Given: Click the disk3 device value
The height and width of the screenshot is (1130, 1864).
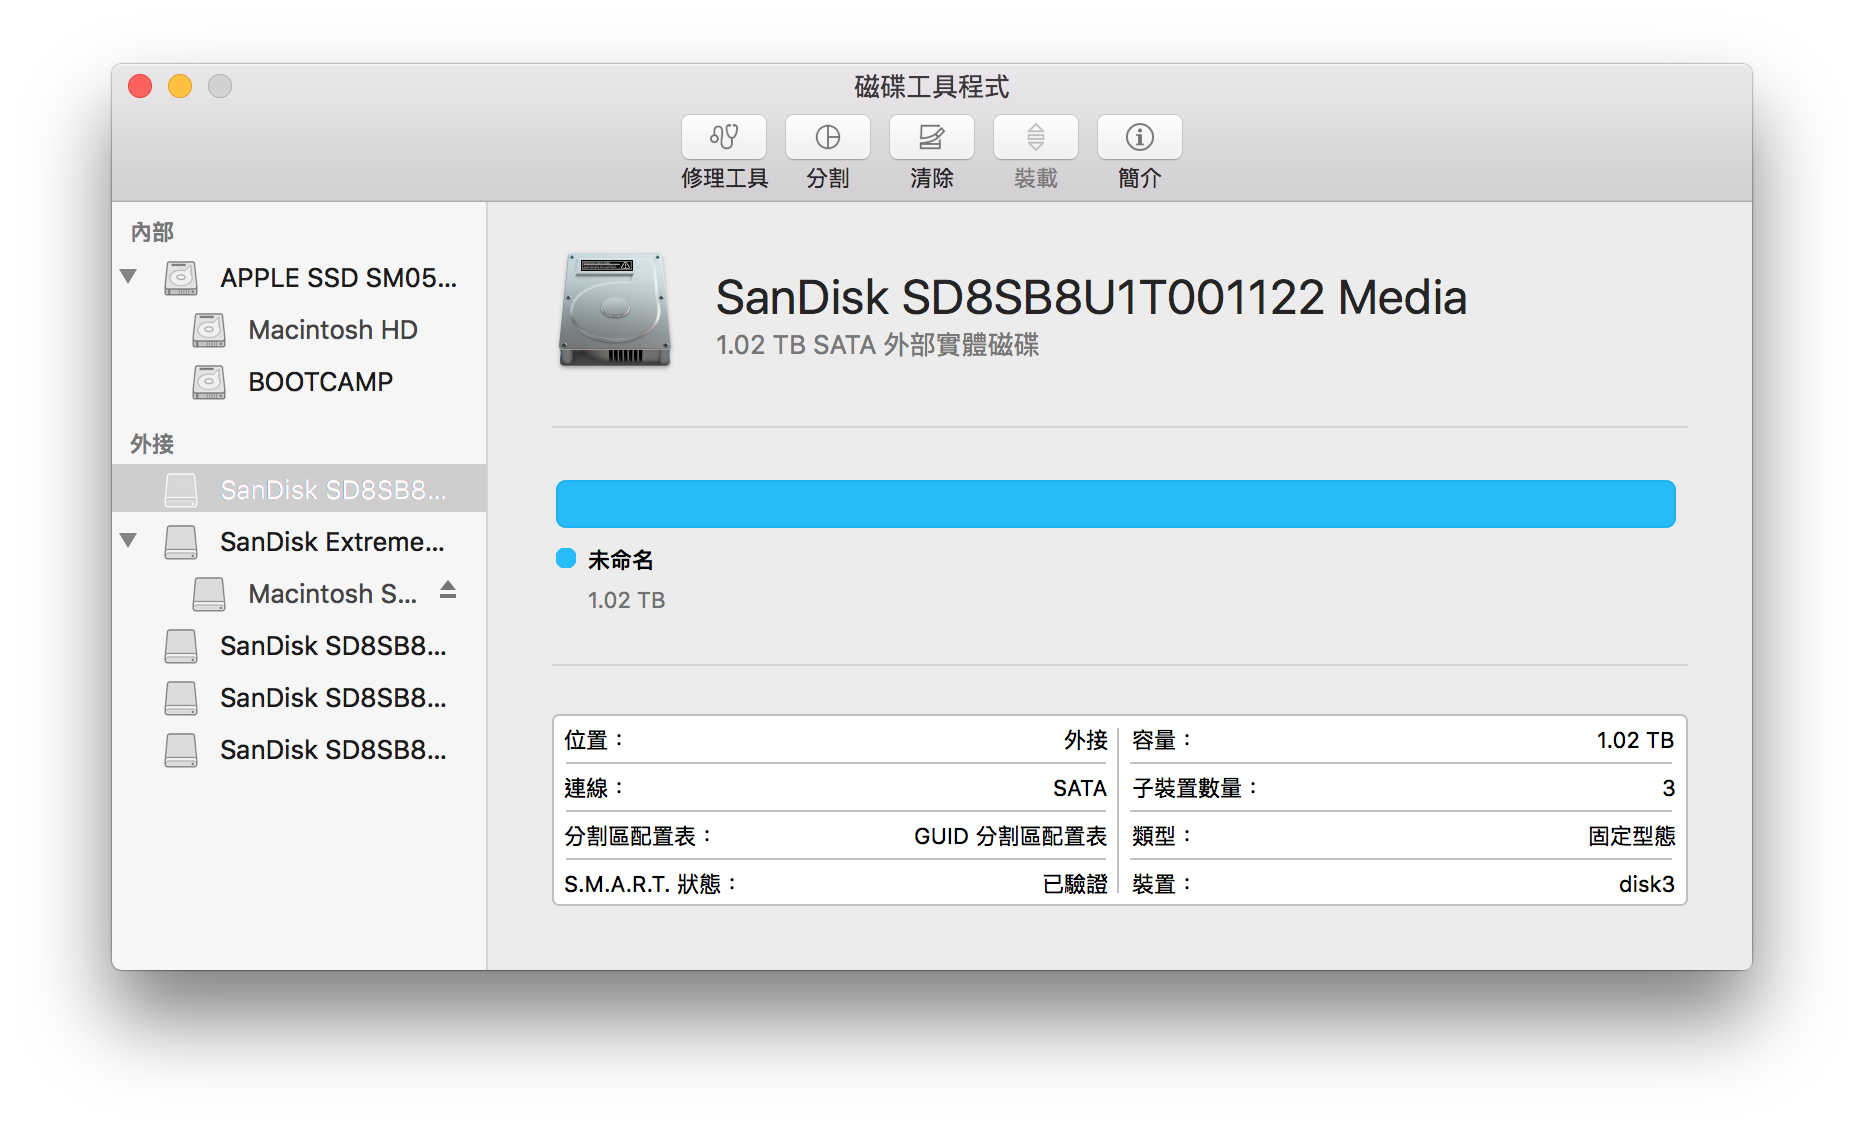Looking at the screenshot, I should click(x=1646, y=884).
